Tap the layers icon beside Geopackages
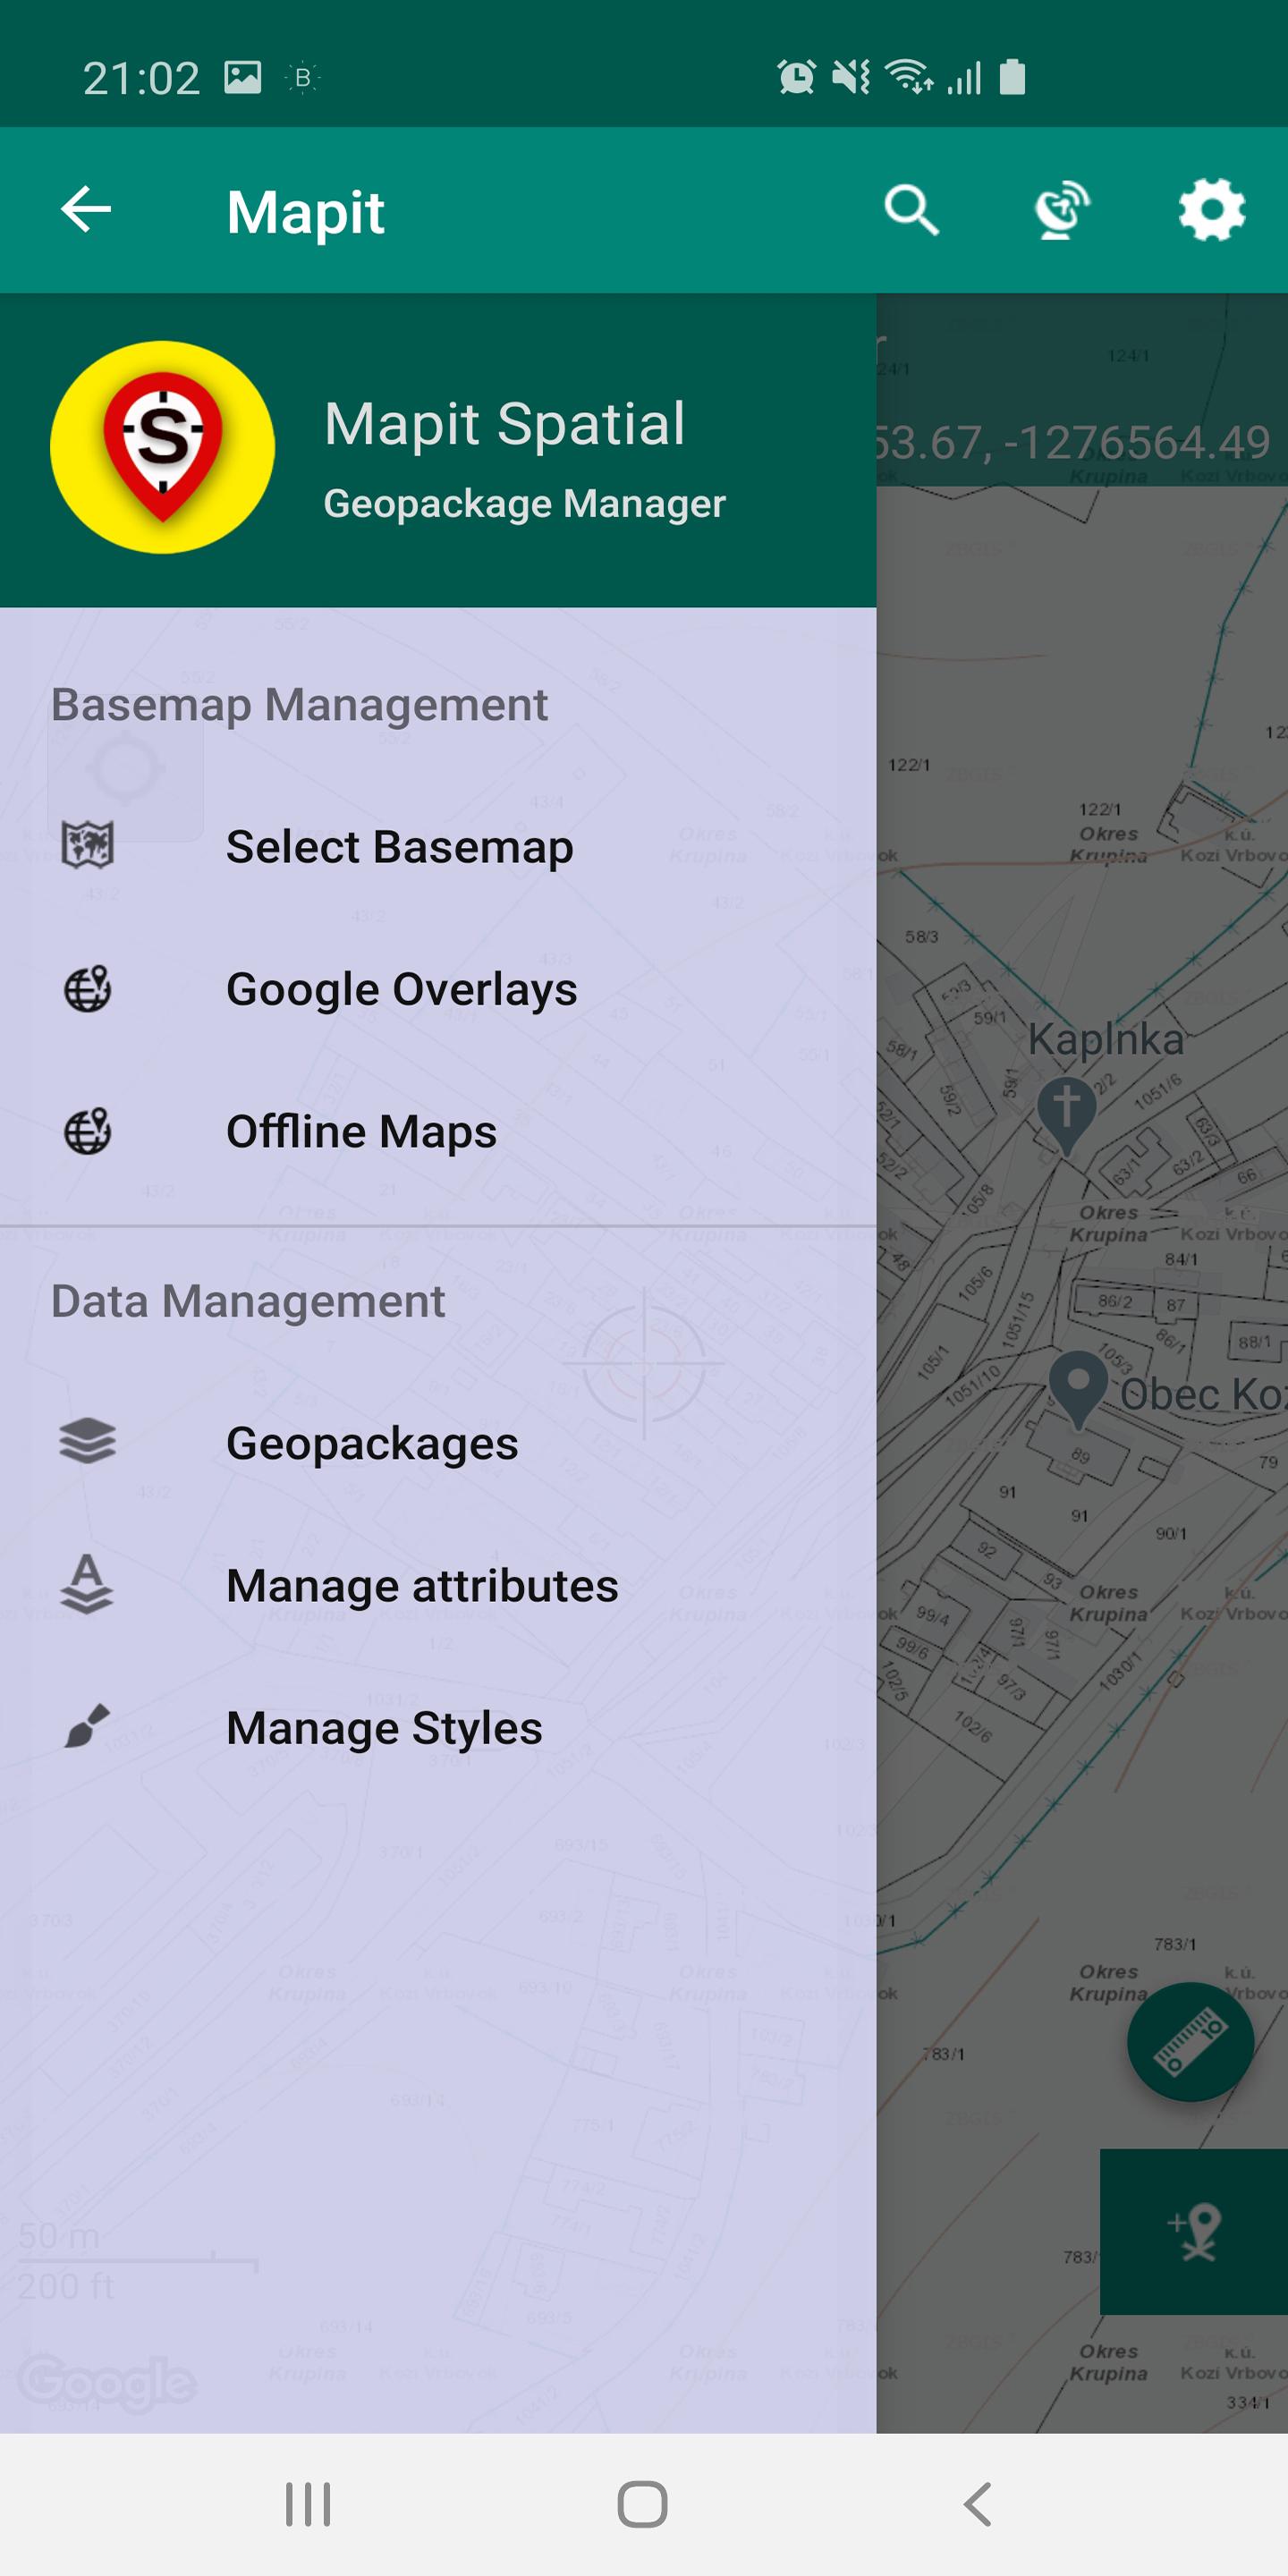The height and width of the screenshot is (2576, 1288). pyautogui.click(x=88, y=1442)
